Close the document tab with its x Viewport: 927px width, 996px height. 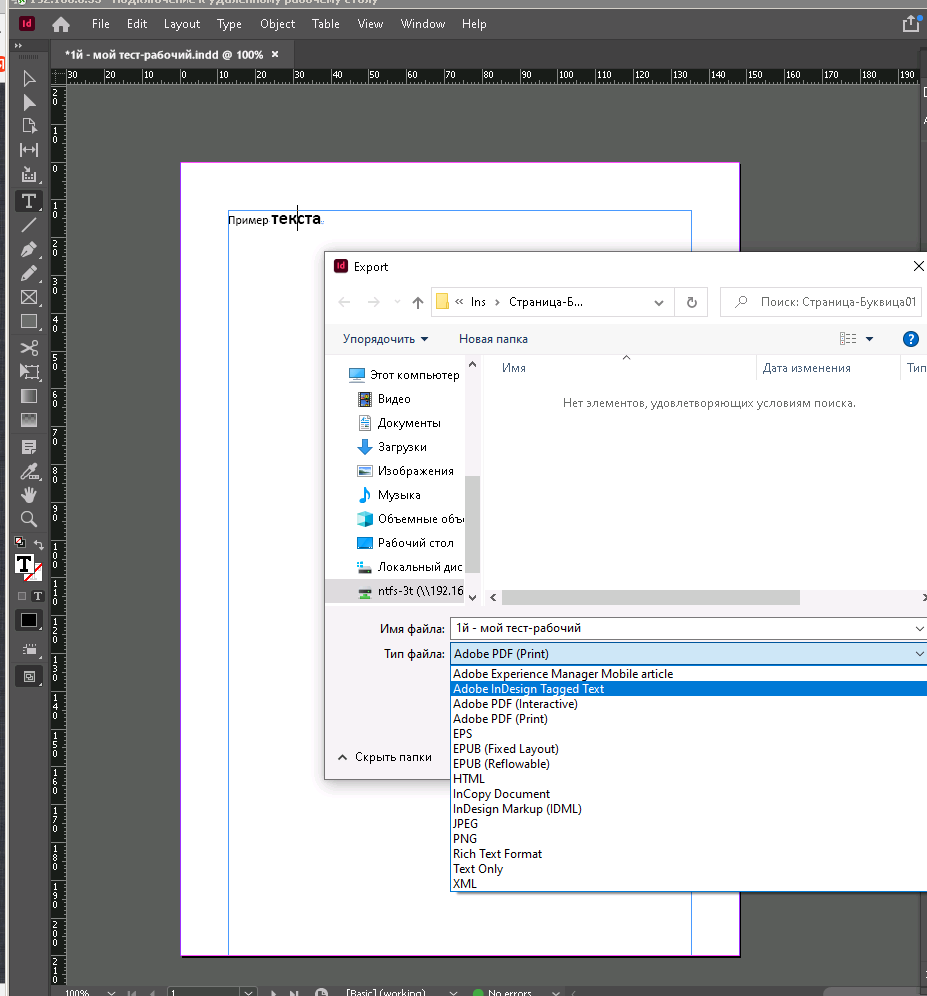275,55
